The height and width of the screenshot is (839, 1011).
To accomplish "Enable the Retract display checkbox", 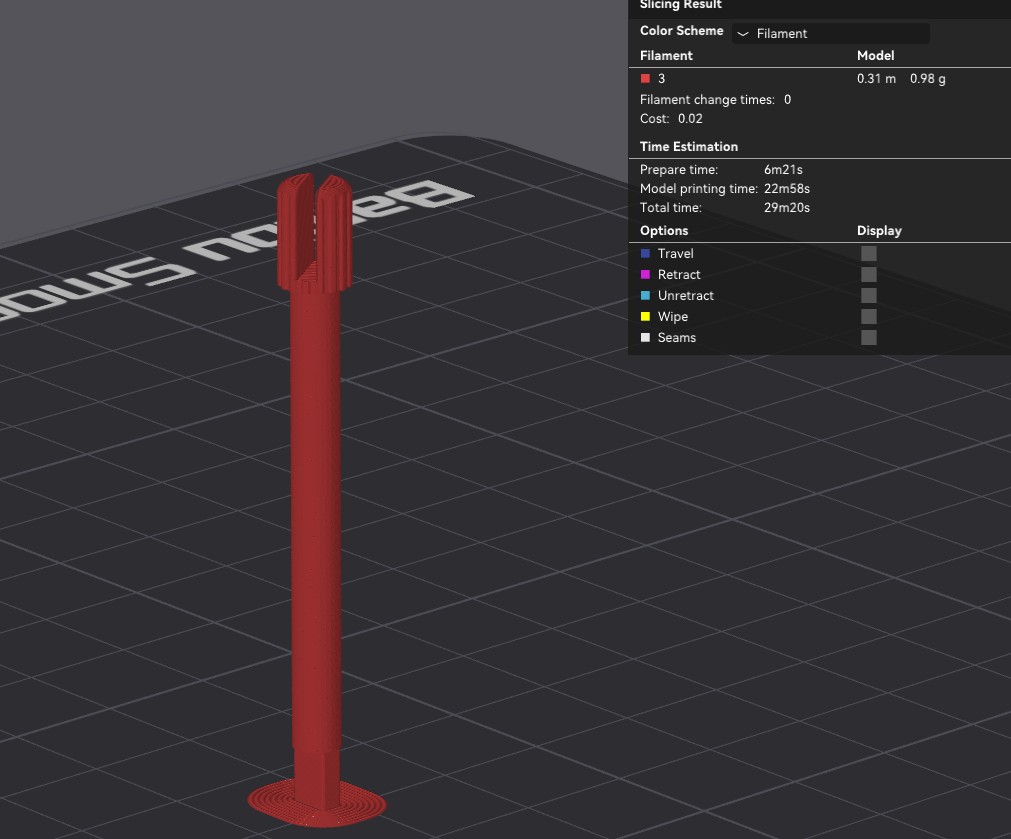I will tap(868, 275).
